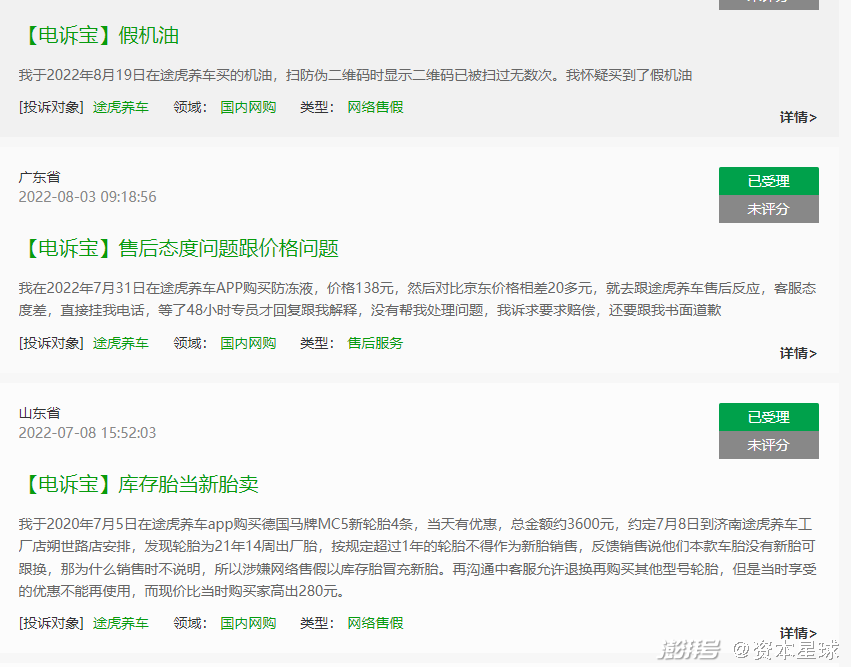Select 国内网购 in the 广东省 complaint

coord(248,343)
